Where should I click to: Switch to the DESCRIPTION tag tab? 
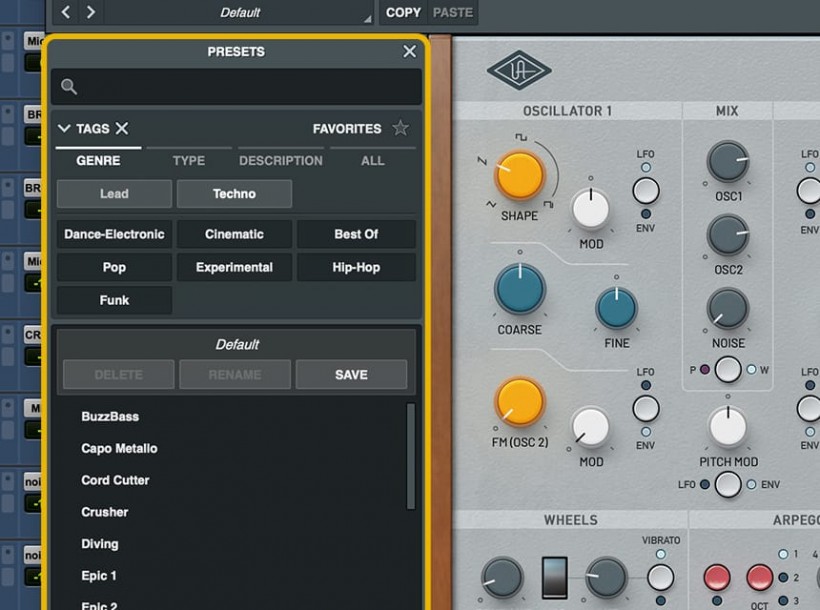281,161
